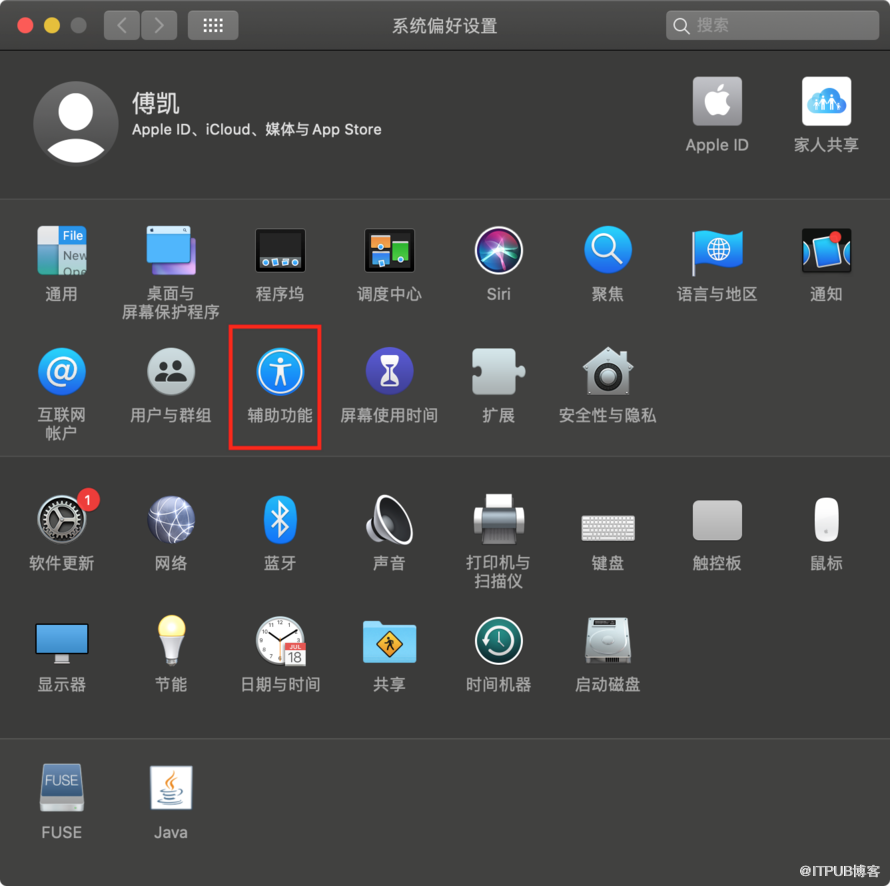The image size is (890, 886).
Task: Open 通知 (Notifications) preferences
Action: (826, 250)
